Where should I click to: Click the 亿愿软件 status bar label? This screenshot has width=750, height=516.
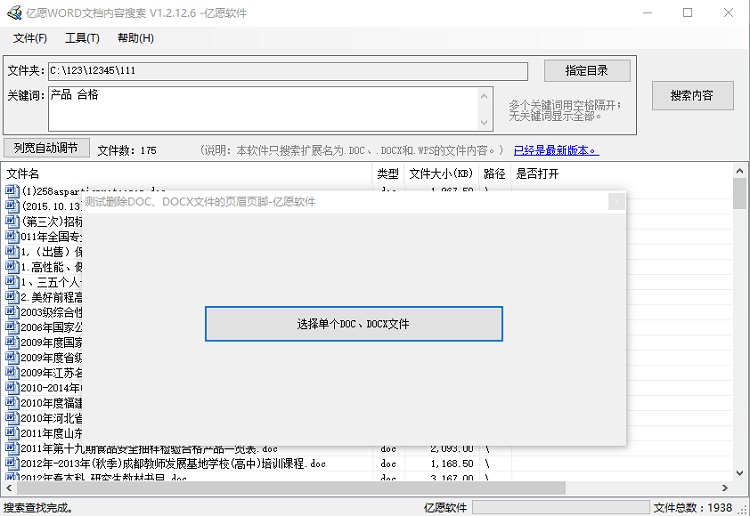[445, 507]
